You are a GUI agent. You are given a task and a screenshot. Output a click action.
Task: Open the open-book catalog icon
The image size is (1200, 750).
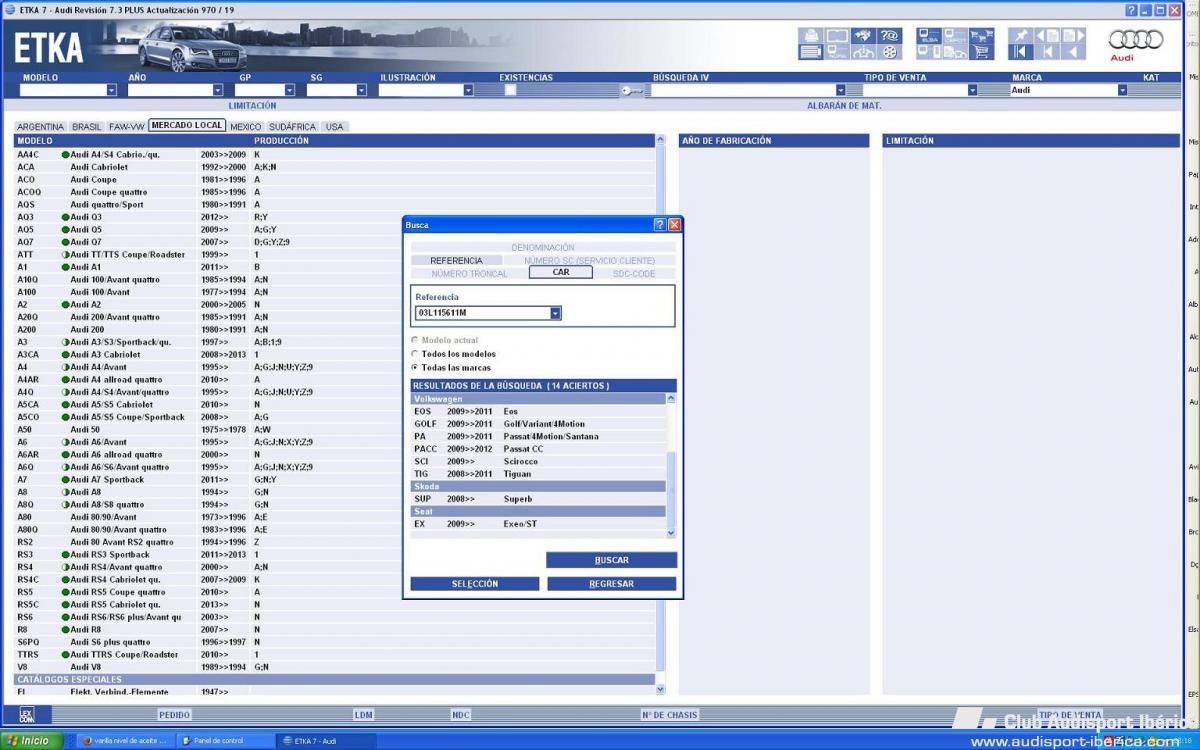tap(838, 36)
